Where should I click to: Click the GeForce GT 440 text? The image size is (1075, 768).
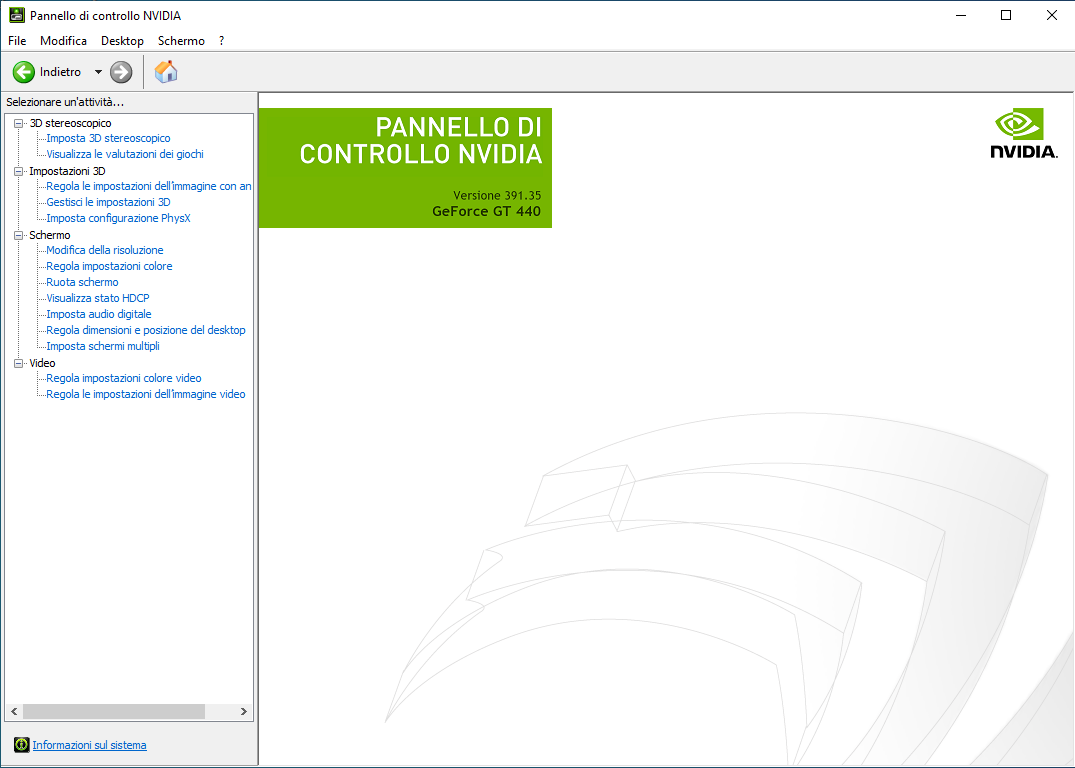coord(486,212)
